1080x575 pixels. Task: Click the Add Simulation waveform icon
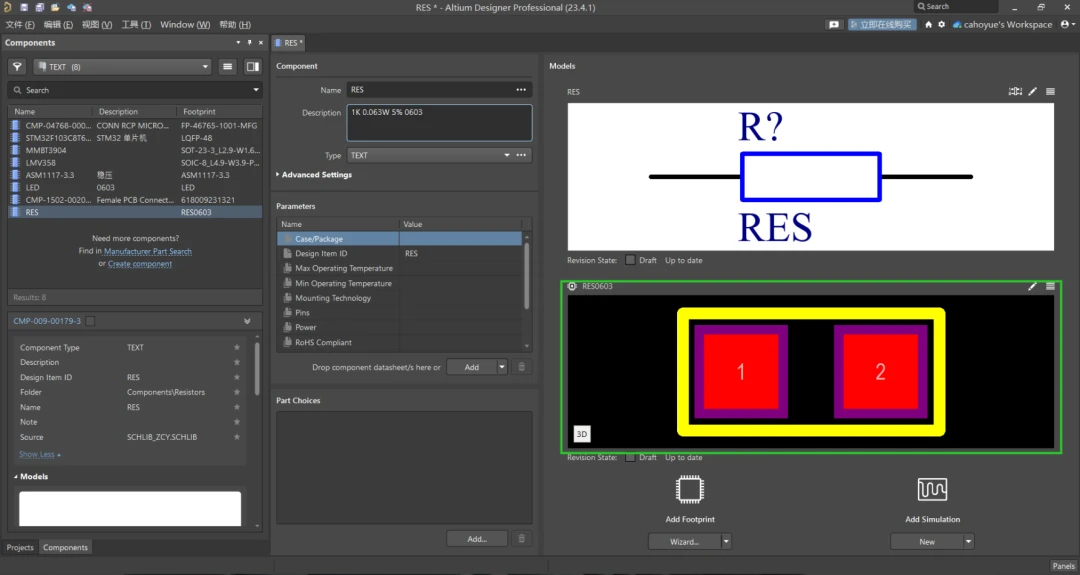coord(932,489)
